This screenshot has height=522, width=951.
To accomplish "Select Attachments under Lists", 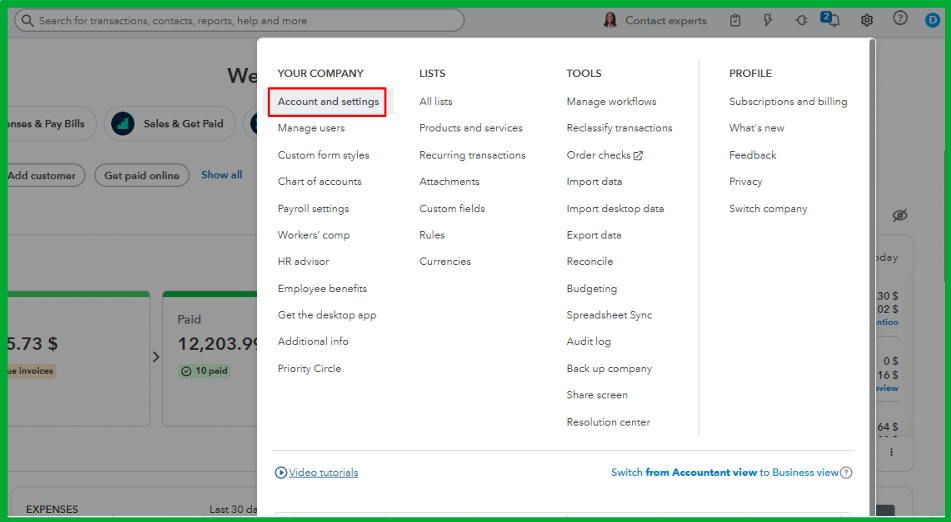I will point(449,181).
